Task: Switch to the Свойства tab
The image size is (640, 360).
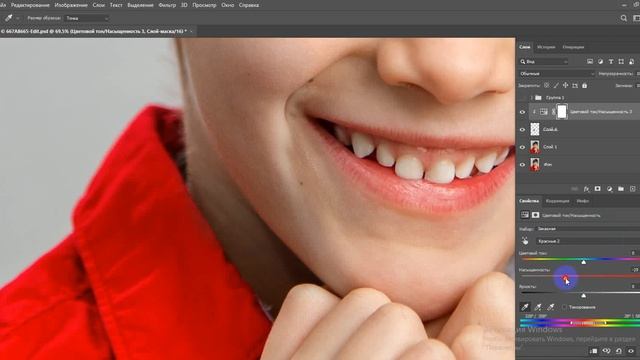Action: 529,201
